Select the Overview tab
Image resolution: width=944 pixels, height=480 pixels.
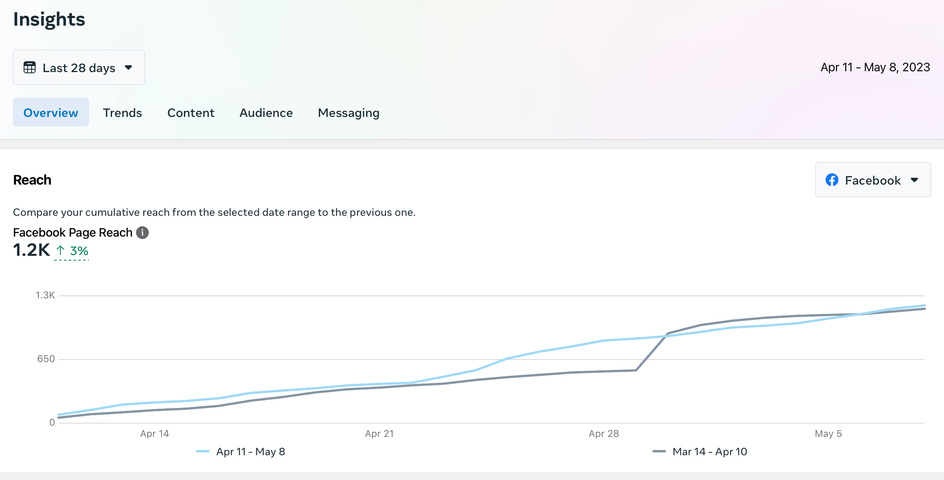51,113
